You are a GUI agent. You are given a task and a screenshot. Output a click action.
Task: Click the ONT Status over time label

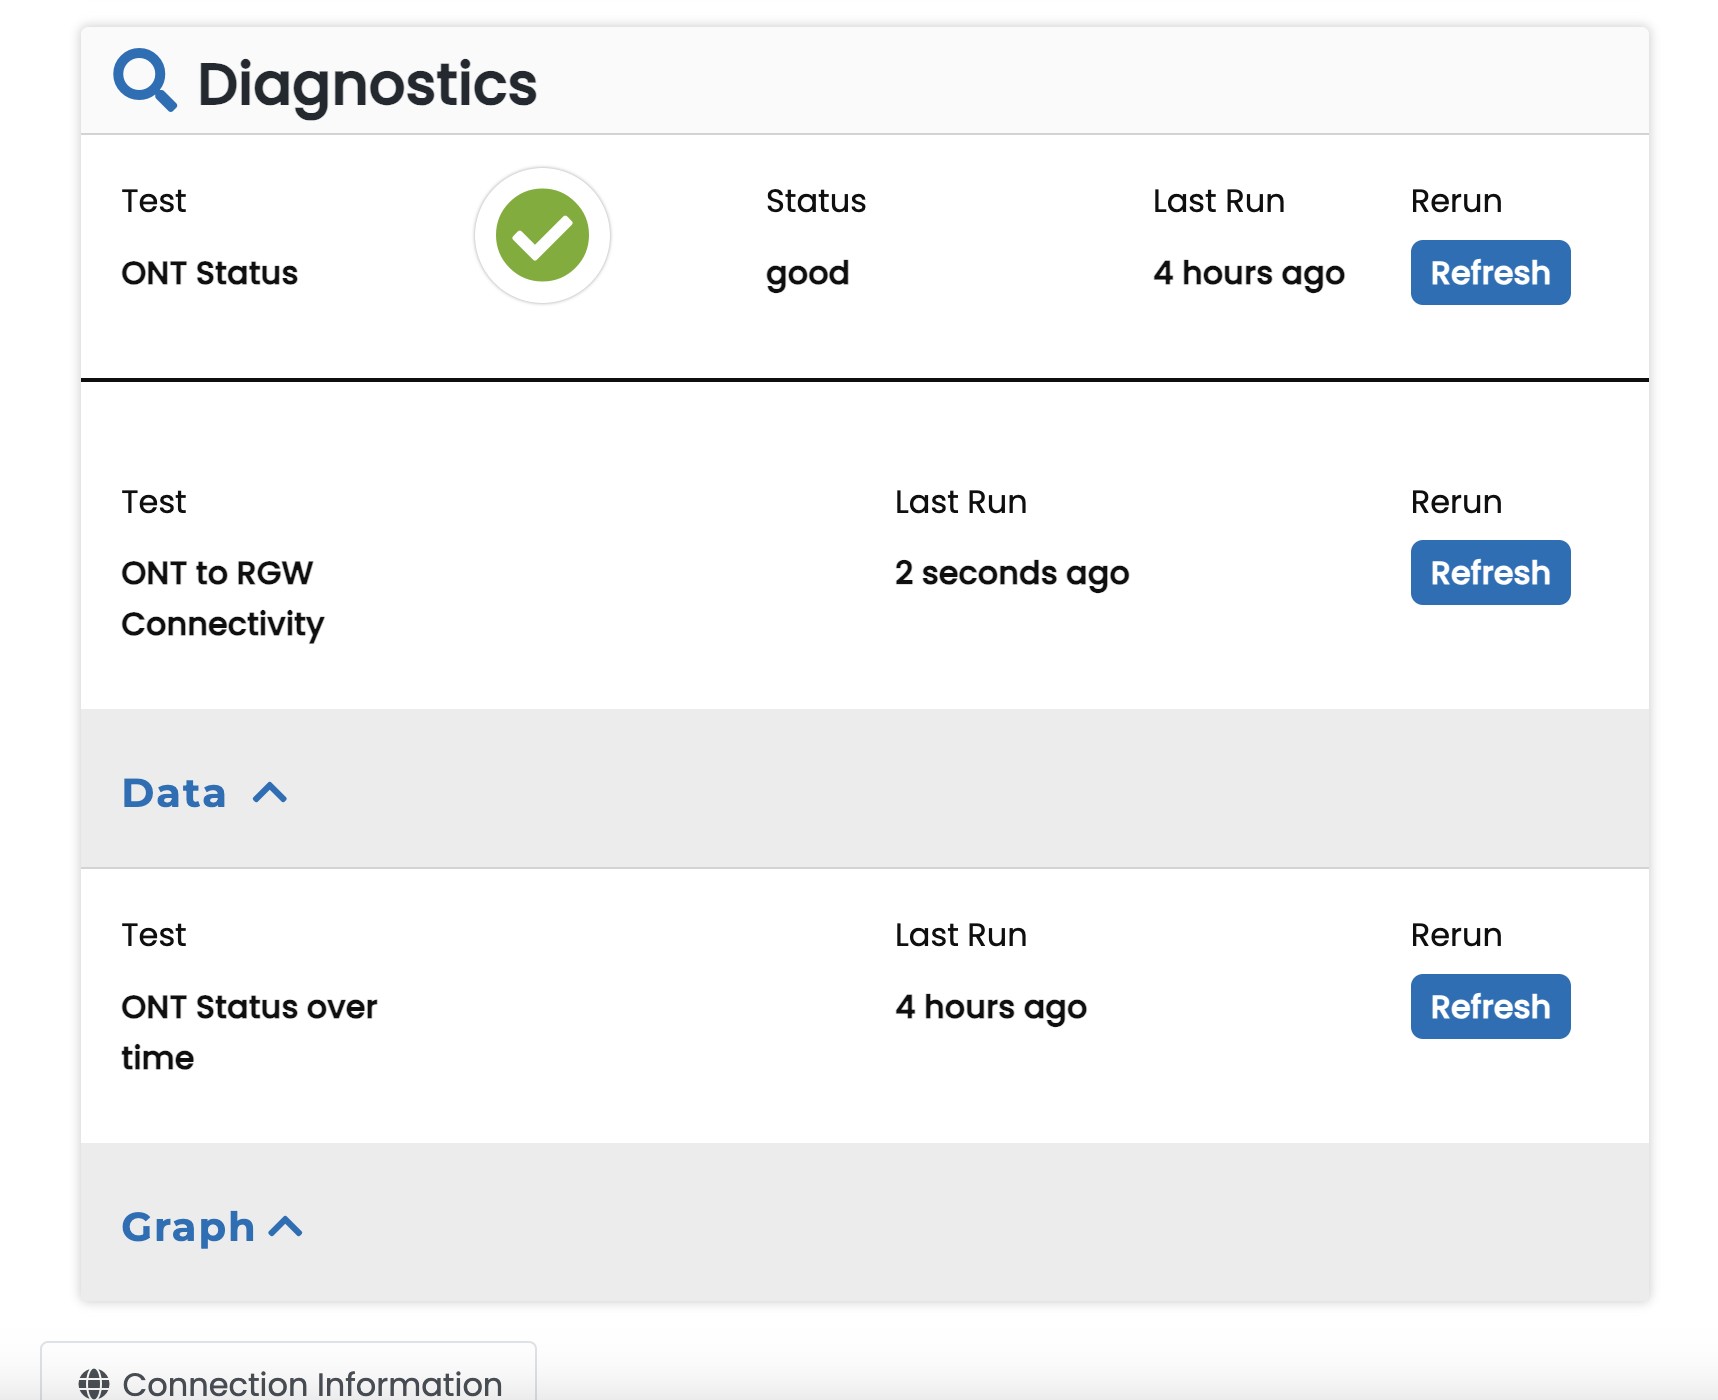(249, 1031)
